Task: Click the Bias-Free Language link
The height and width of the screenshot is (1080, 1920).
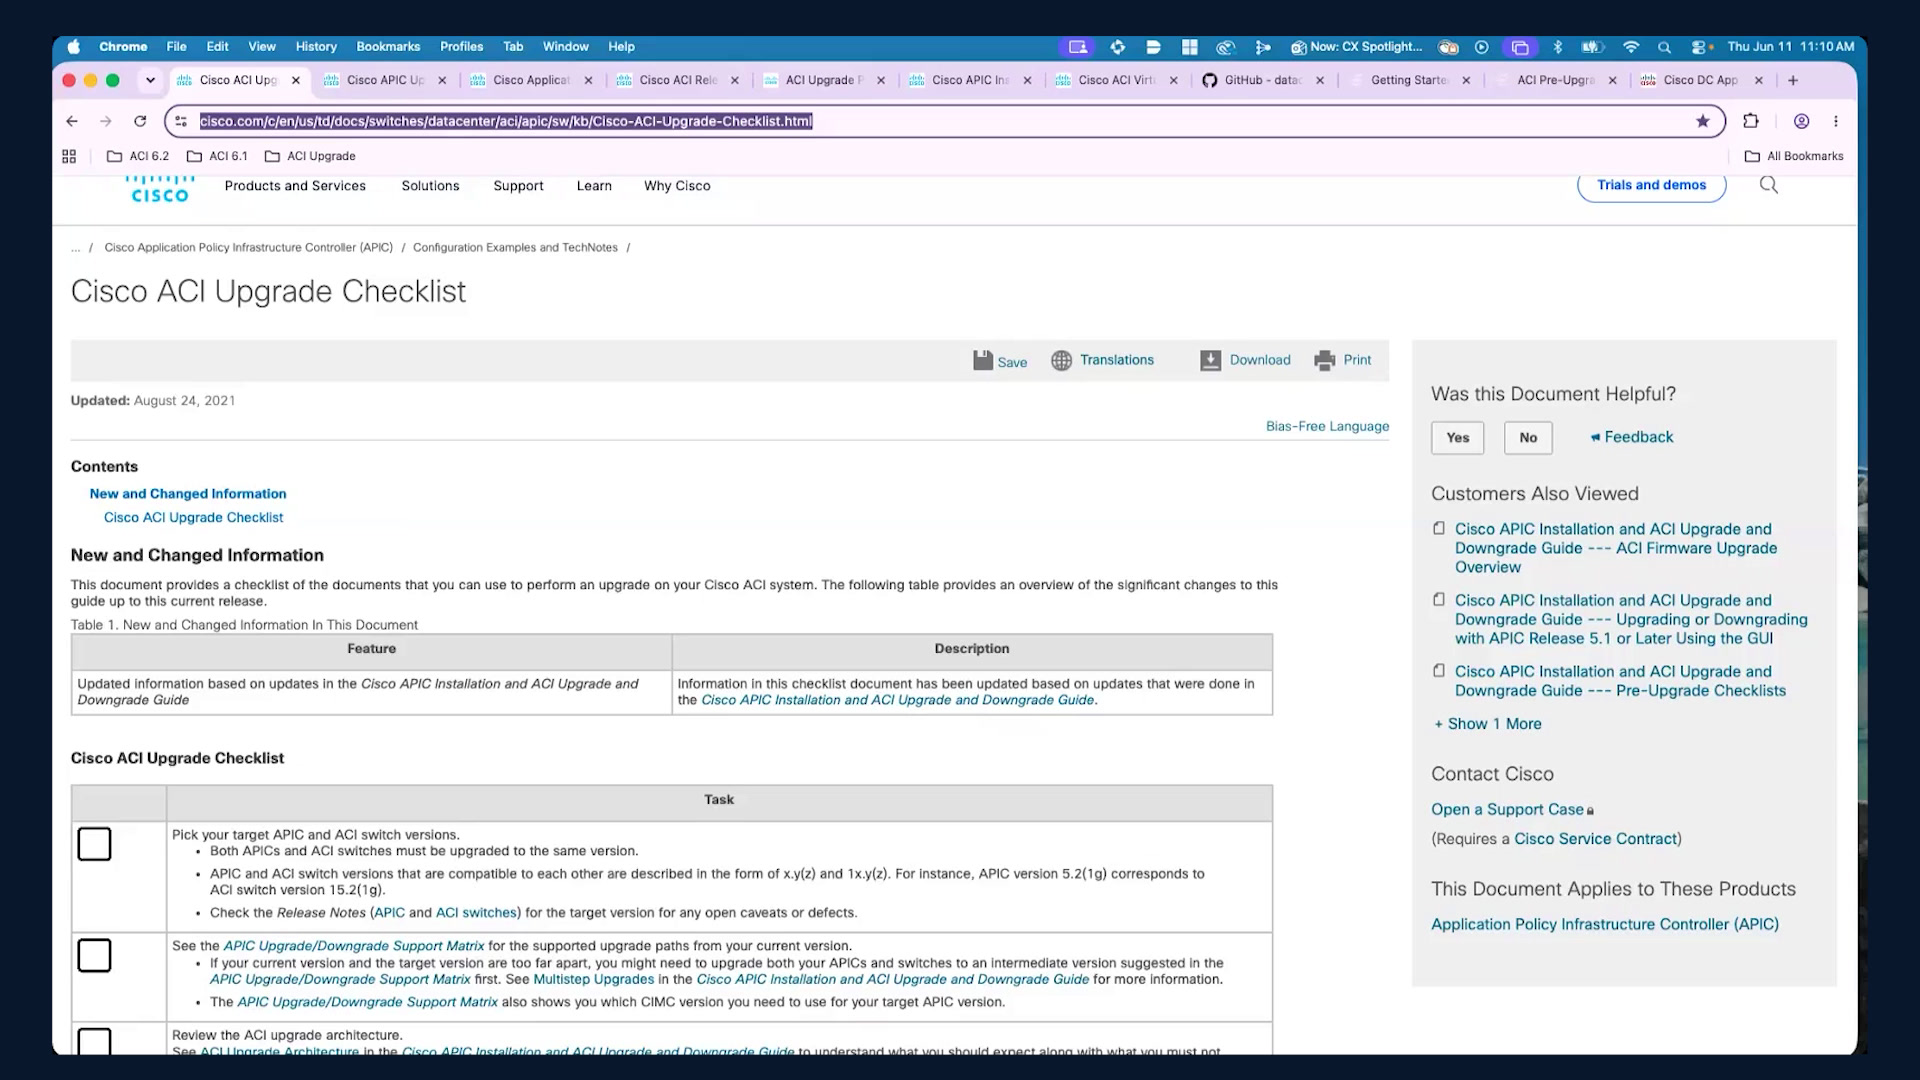Action: [1327, 426]
